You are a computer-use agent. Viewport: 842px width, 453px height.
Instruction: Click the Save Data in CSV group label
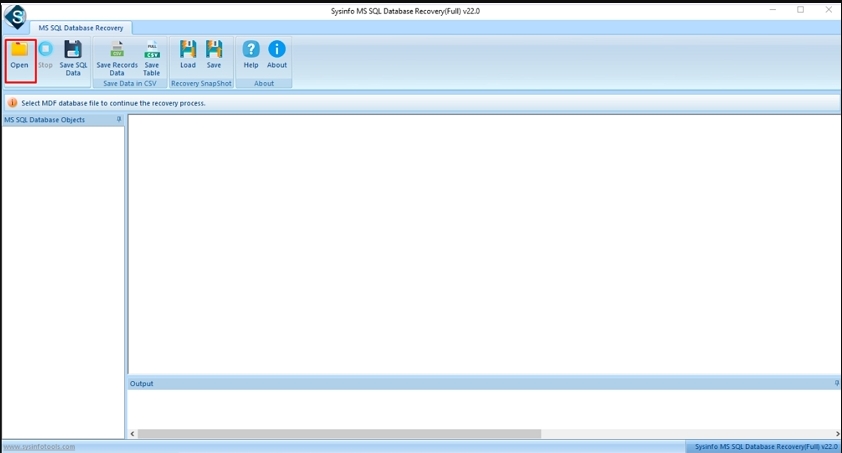click(x=129, y=84)
